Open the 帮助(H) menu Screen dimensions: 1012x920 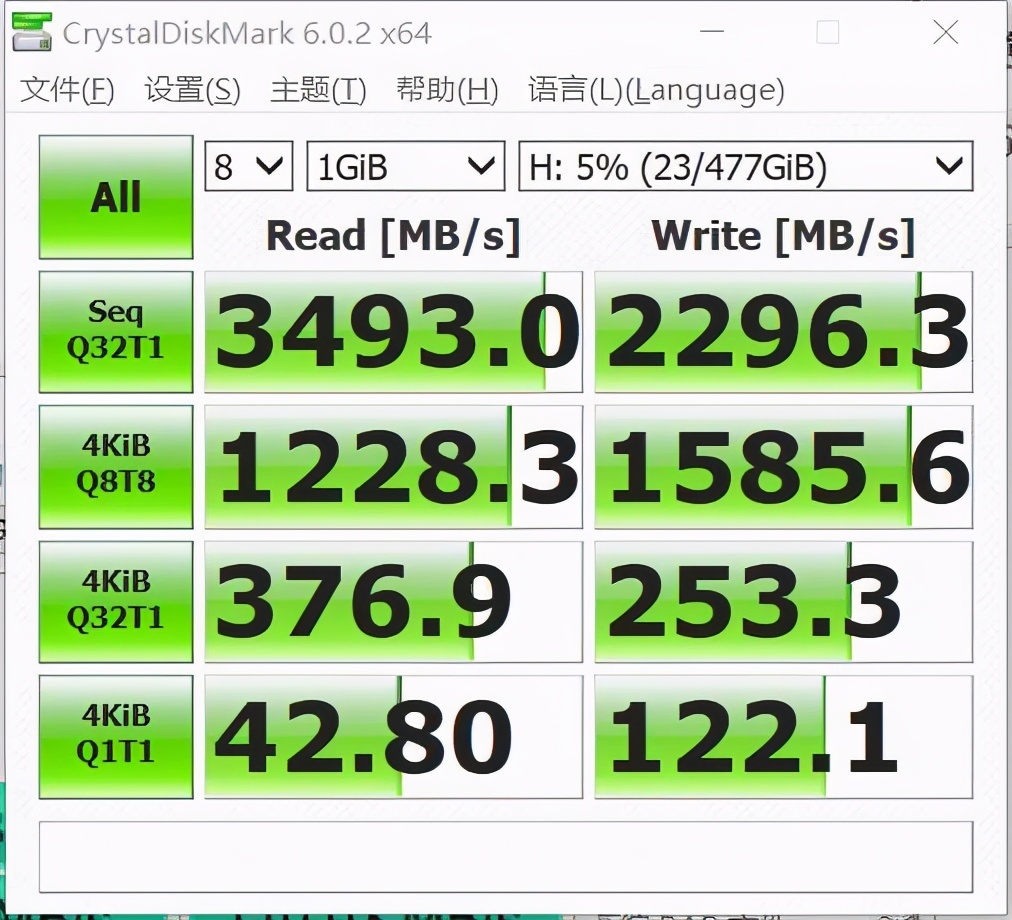click(x=447, y=90)
